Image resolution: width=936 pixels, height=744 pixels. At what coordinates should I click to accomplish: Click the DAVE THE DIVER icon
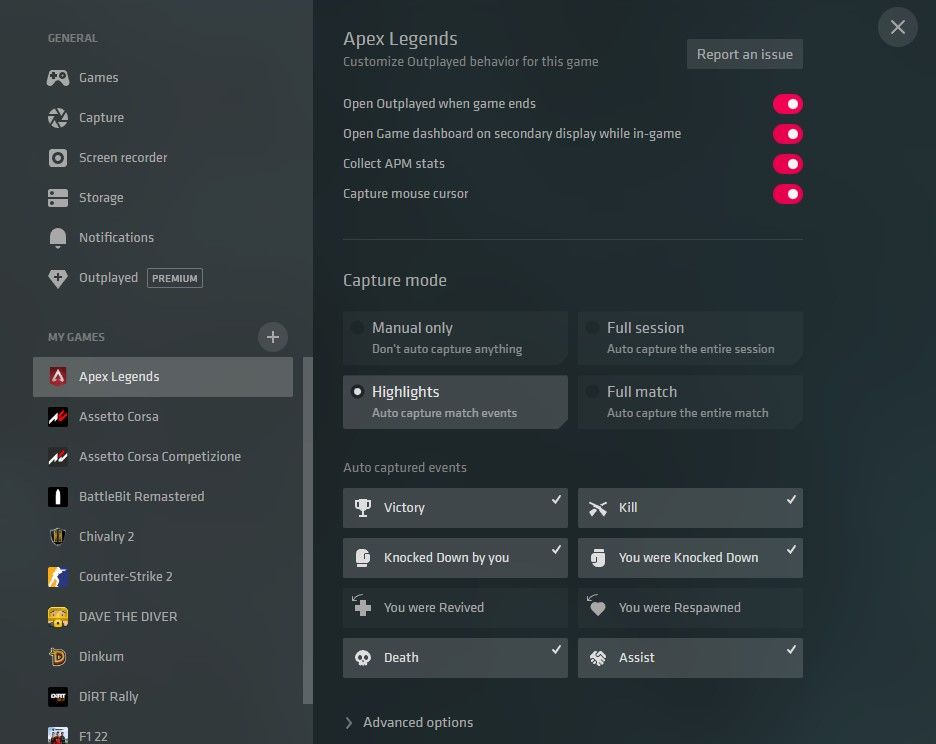58,617
